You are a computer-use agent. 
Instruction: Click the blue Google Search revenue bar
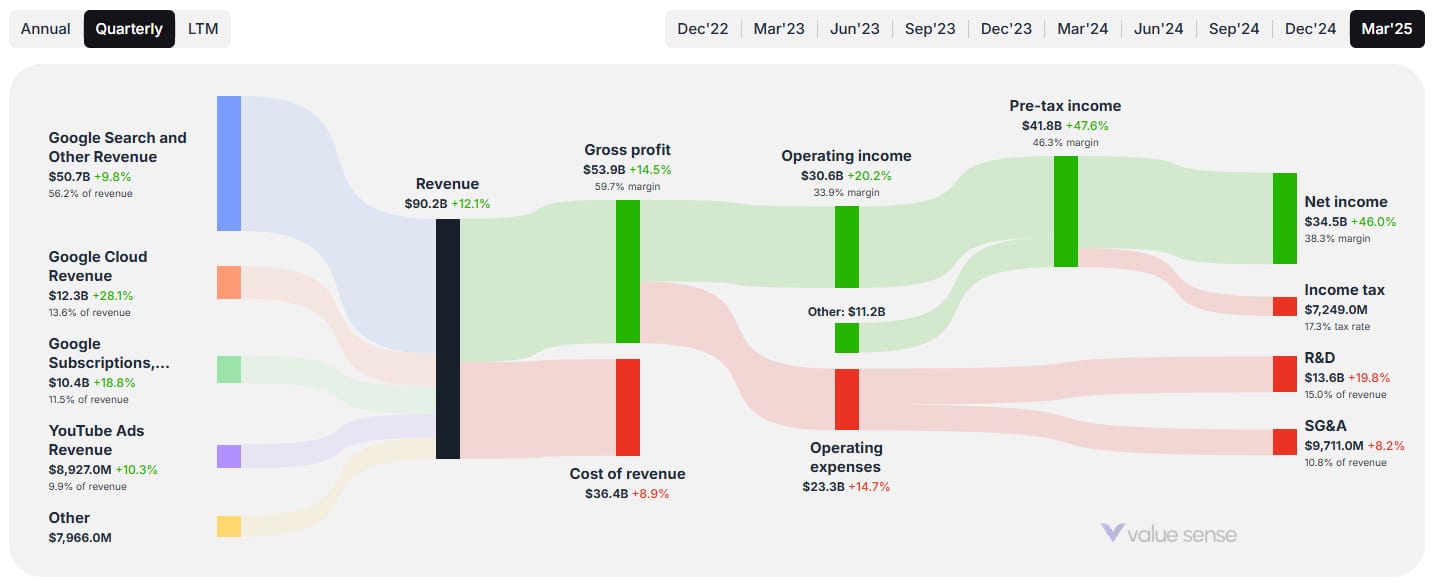click(229, 163)
